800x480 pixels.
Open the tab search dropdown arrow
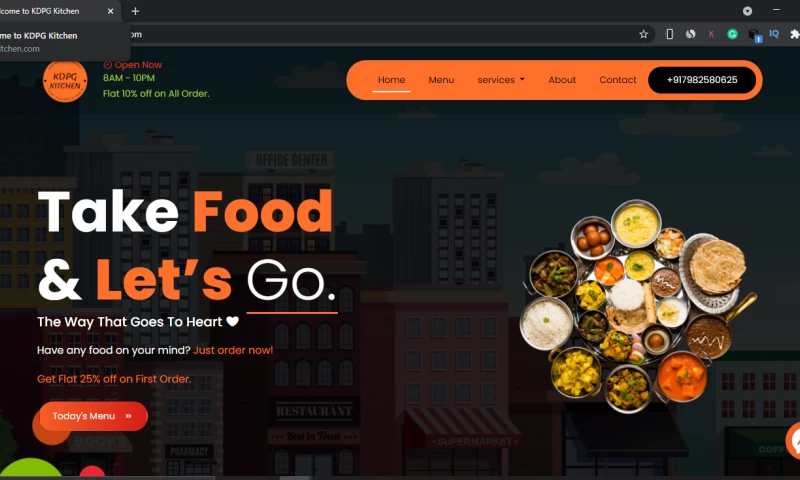point(747,11)
